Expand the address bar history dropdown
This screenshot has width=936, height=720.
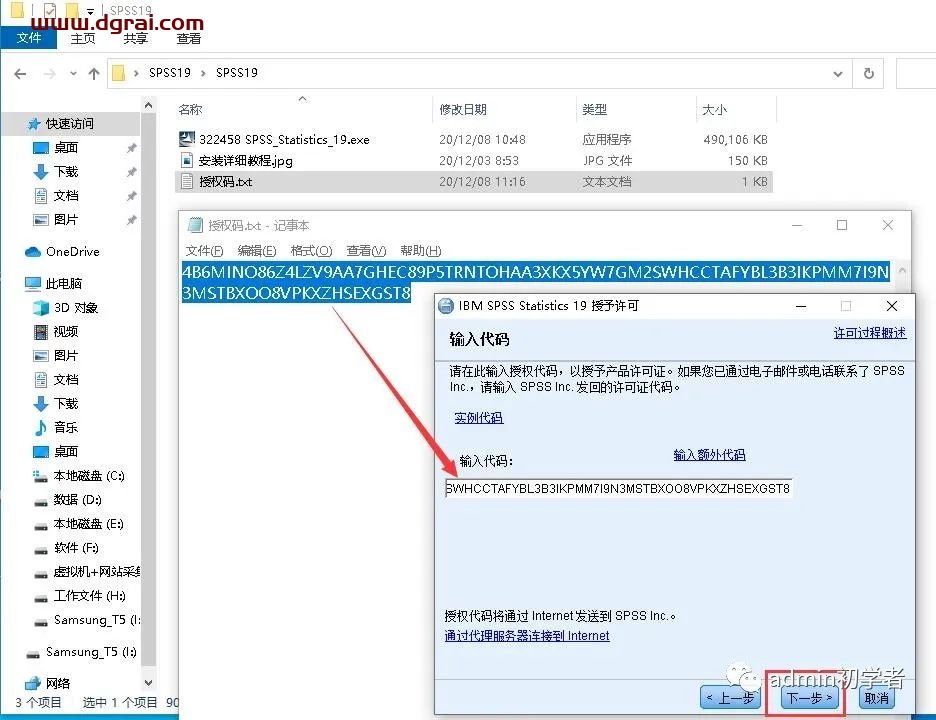[838, 73]
